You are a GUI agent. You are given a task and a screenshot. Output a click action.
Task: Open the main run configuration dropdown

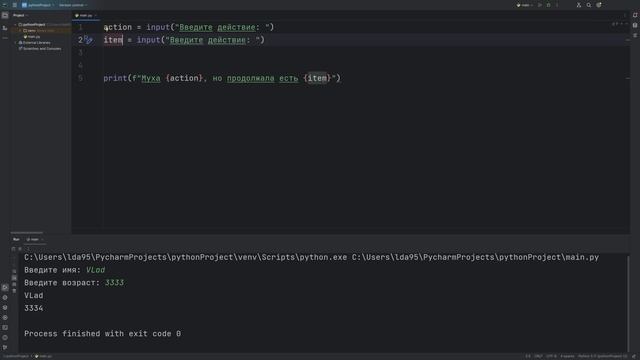[x=524, y=5]
